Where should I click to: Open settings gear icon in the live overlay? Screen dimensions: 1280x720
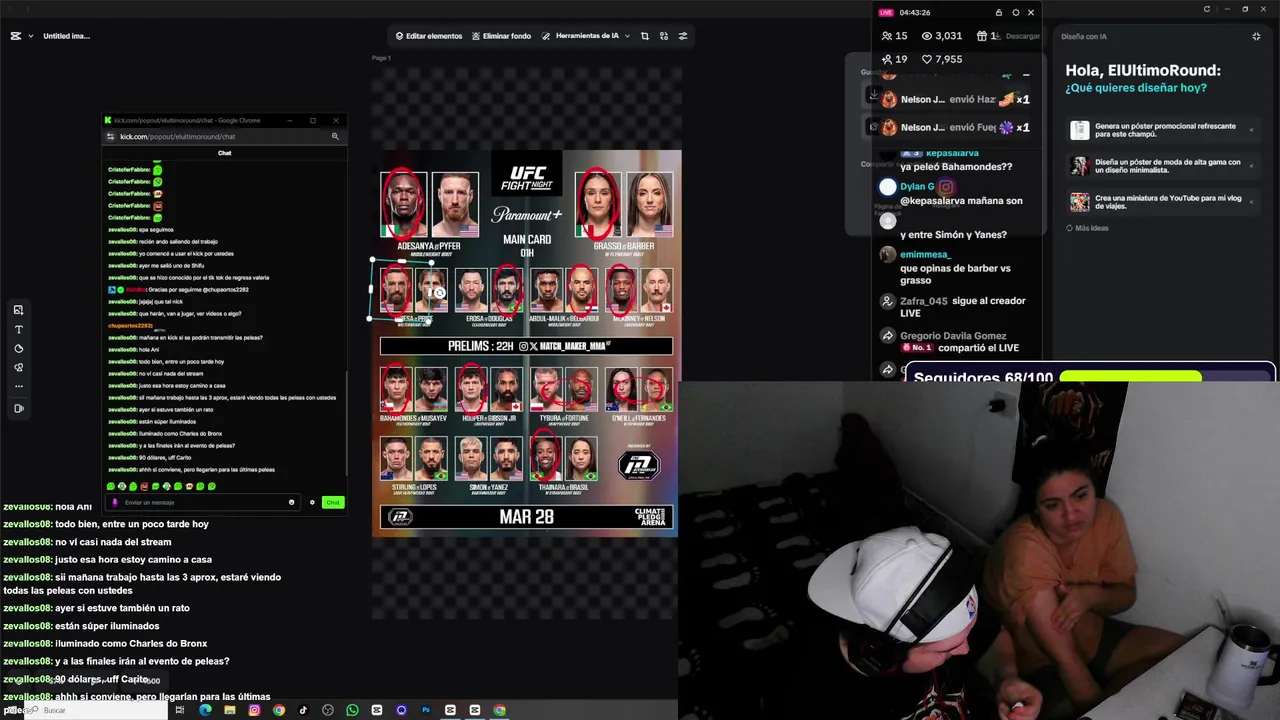tap(1015, 13)
